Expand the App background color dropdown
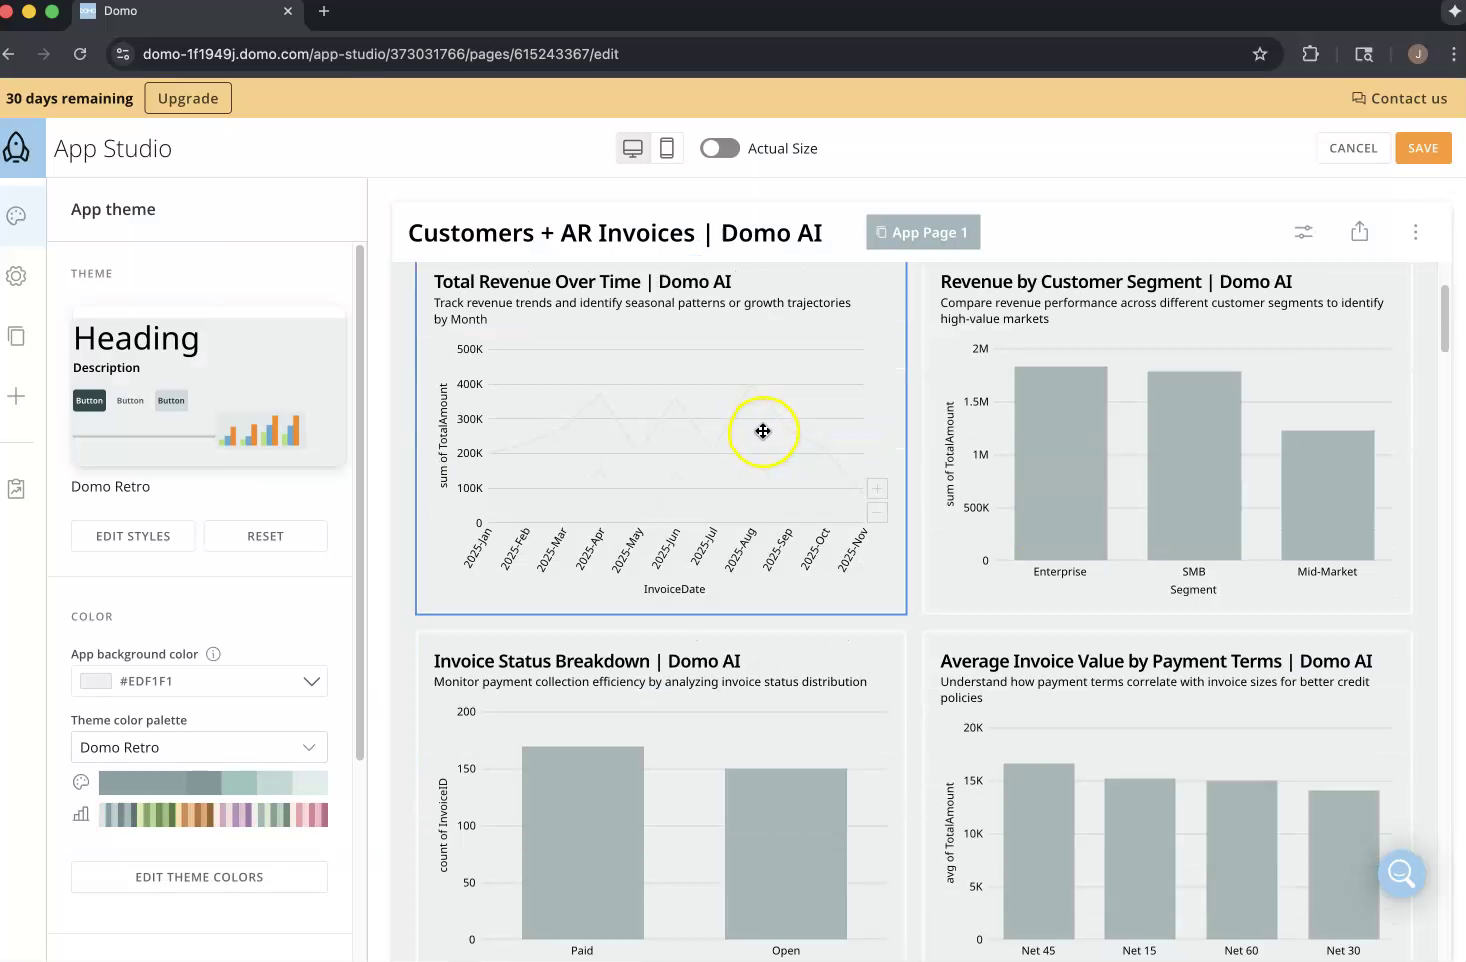 click(311, 681)
